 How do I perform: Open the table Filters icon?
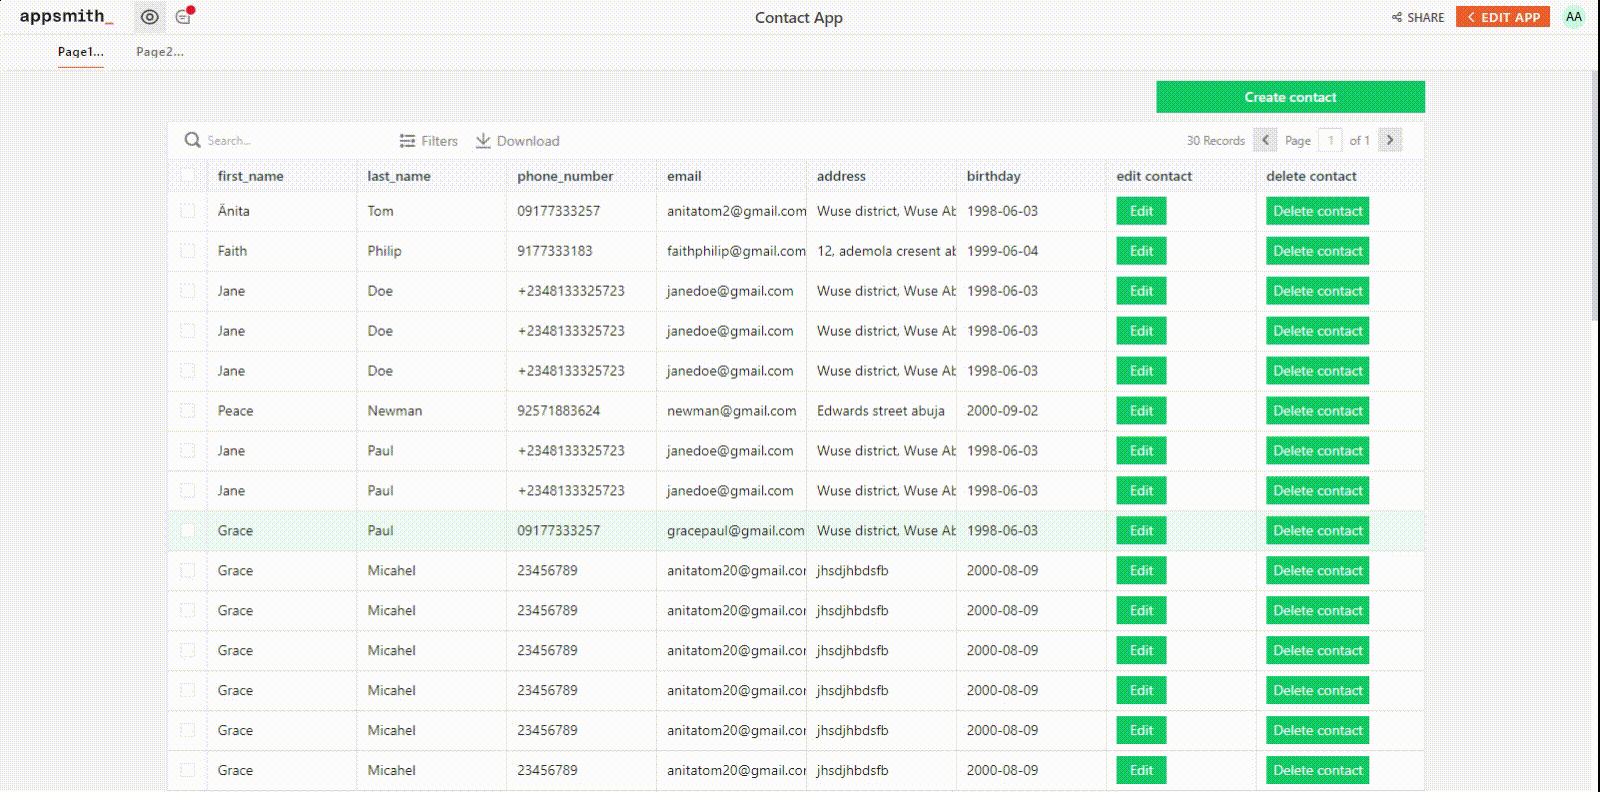point(407,141)
